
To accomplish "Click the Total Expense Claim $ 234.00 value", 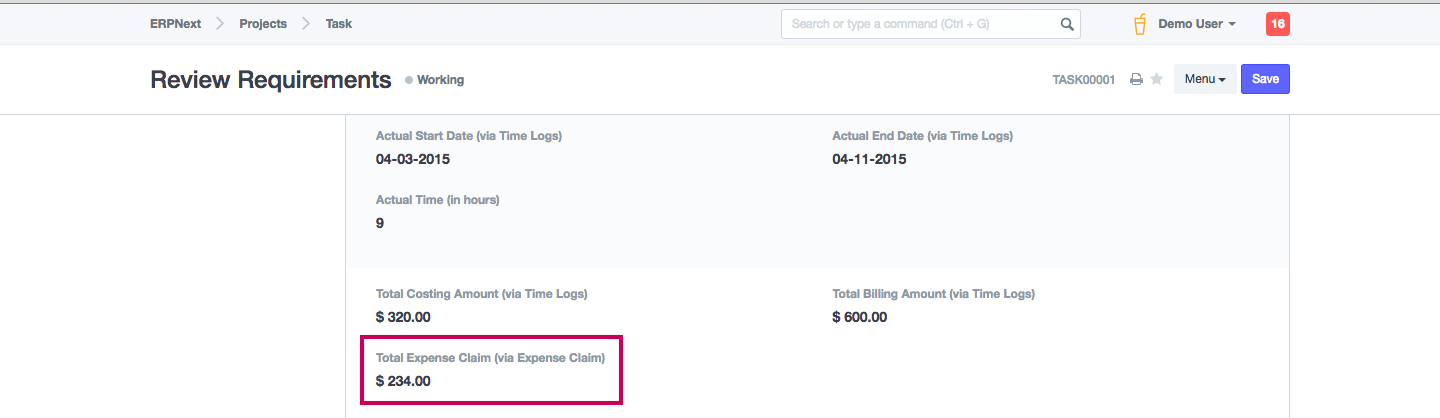I will click(403, 381).
